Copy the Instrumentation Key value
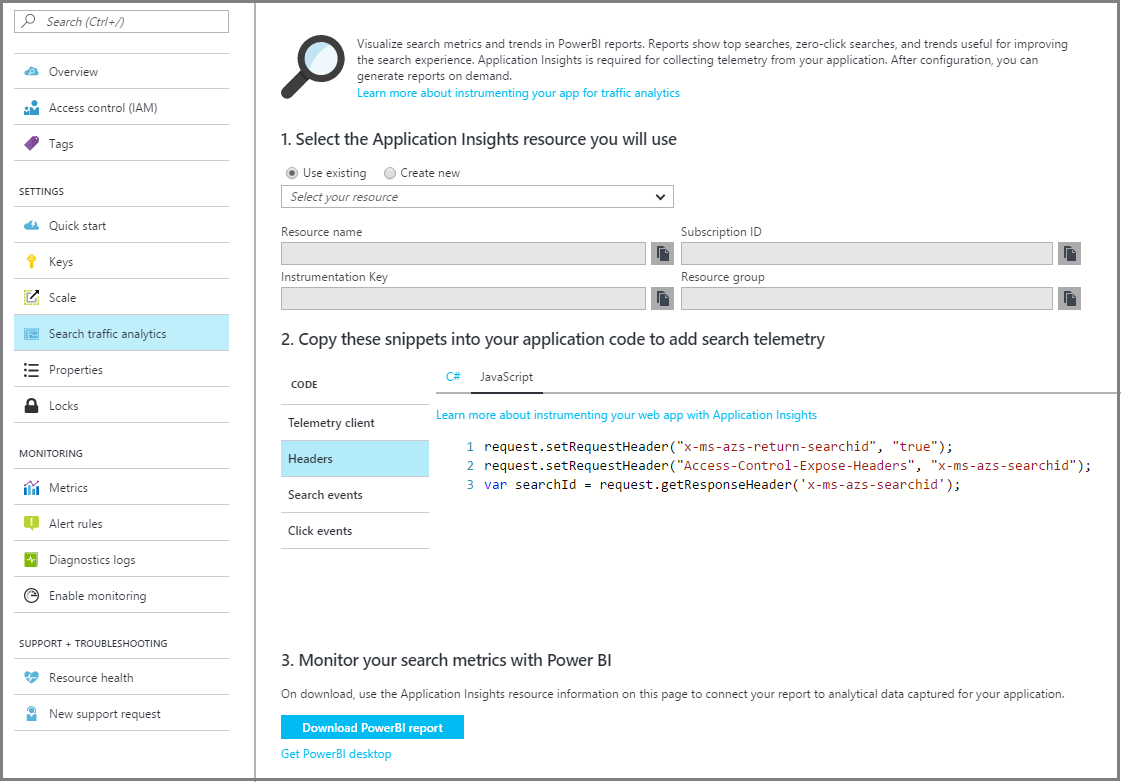This screenshot has height=782, width=1121. (662, 299)
